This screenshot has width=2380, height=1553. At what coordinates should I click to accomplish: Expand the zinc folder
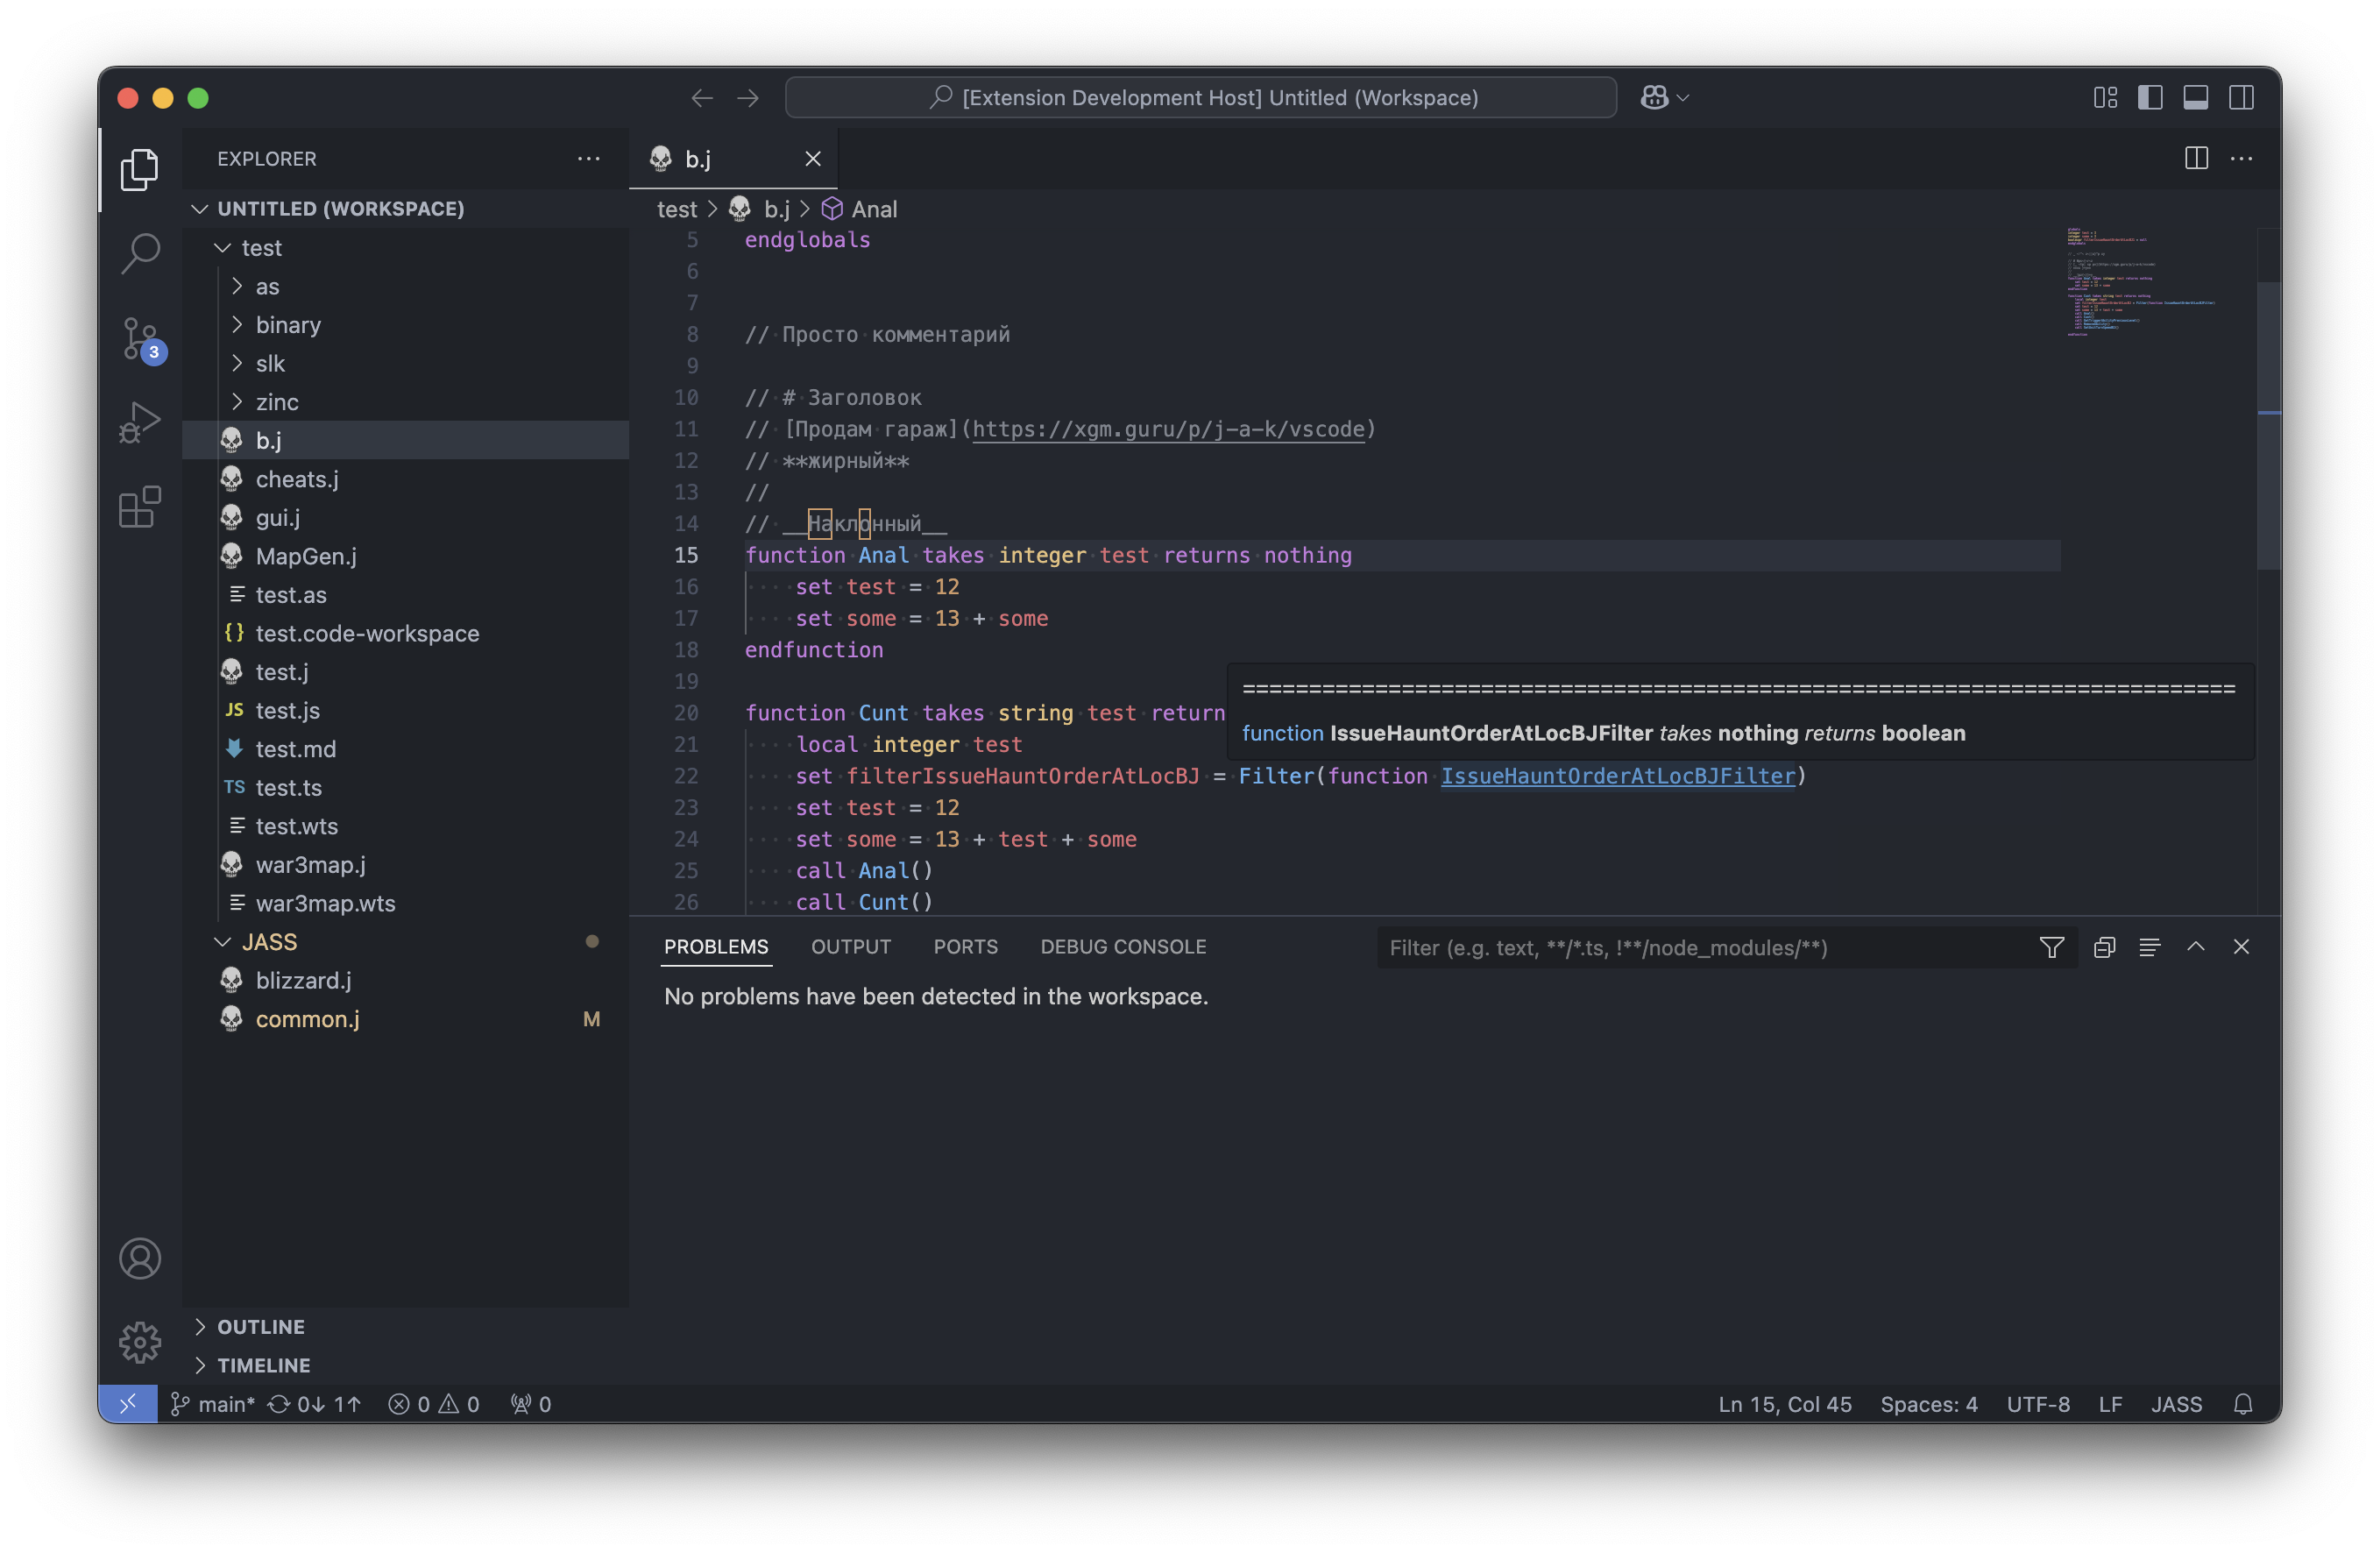point(277,402)
